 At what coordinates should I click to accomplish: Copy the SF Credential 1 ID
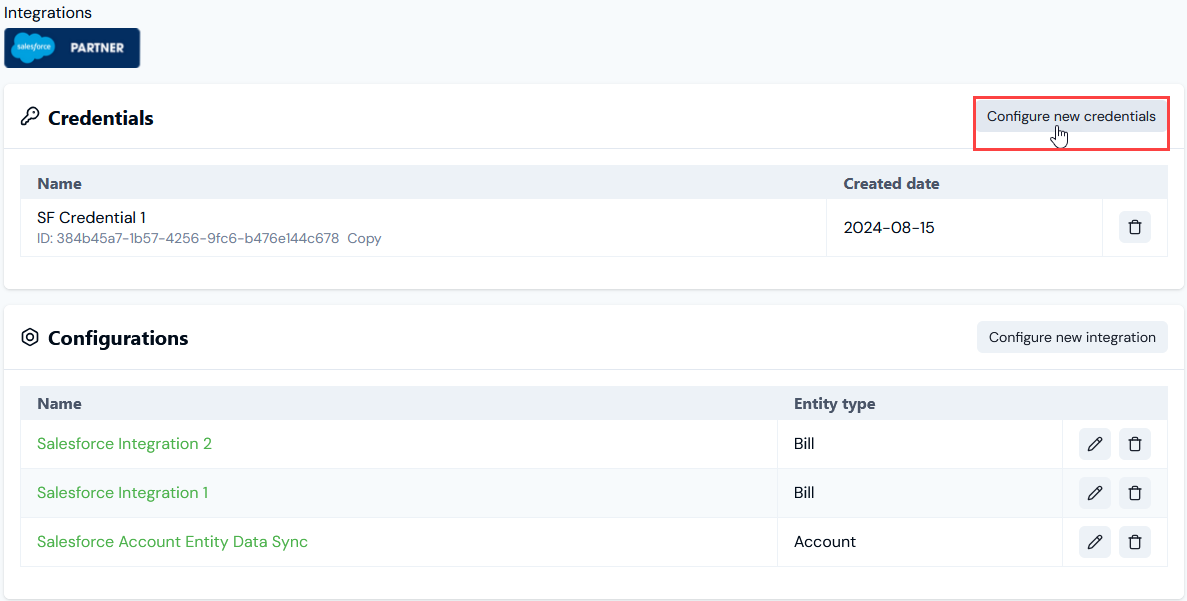(x=364, y=238)
